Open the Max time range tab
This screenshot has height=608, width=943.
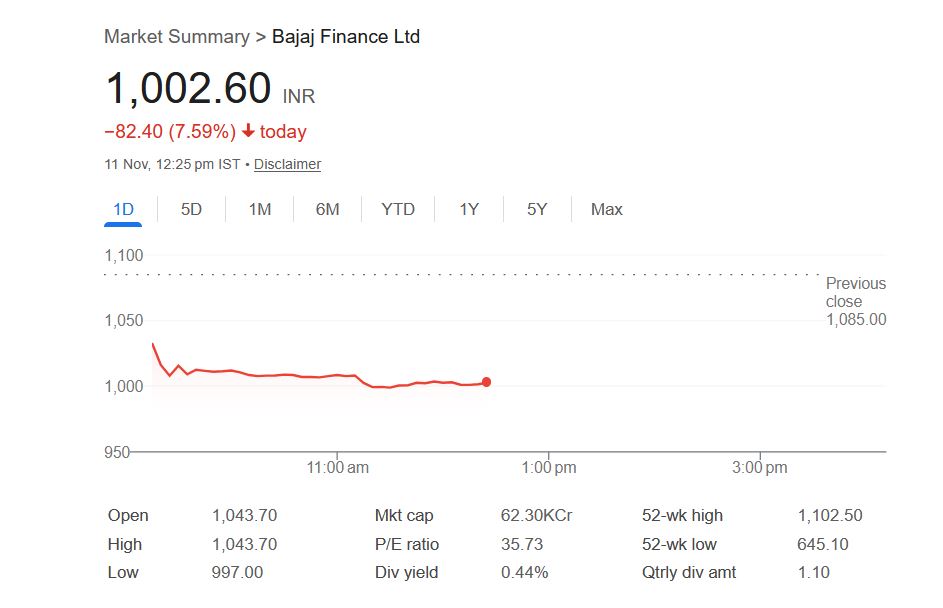607,209
